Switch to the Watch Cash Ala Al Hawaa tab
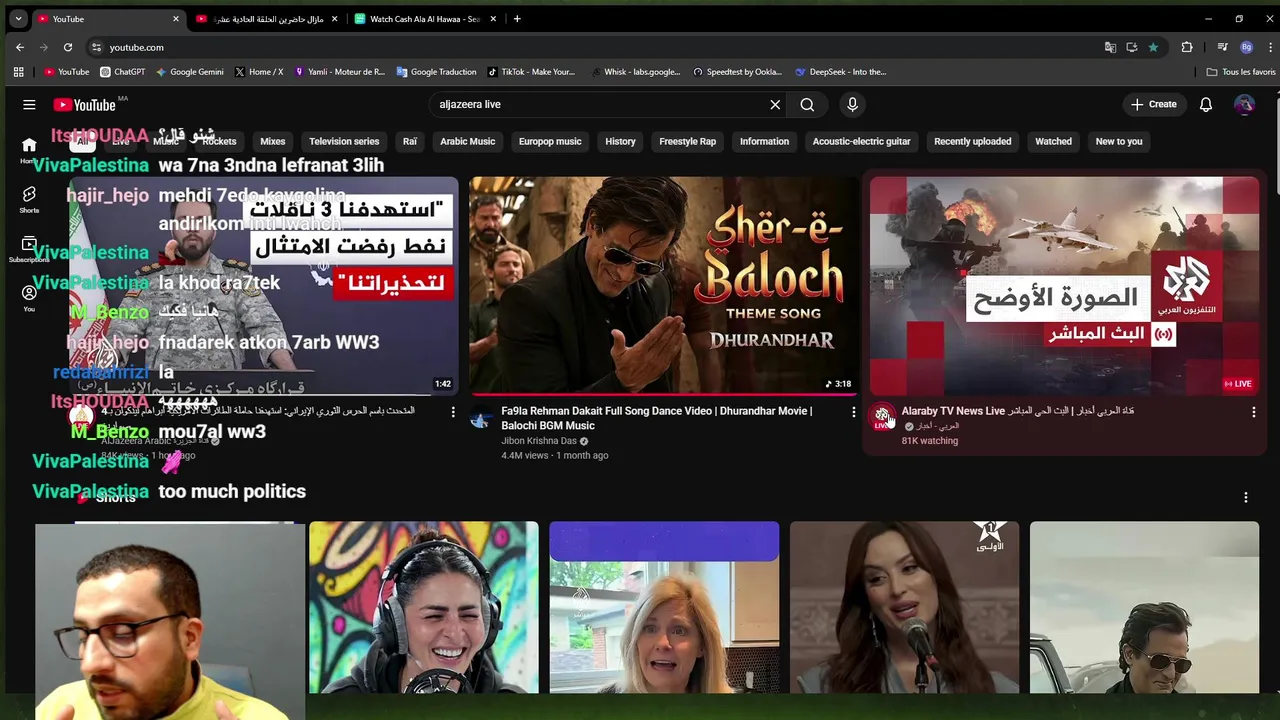Screen dimensions: 1280x720 click(426, 19)
